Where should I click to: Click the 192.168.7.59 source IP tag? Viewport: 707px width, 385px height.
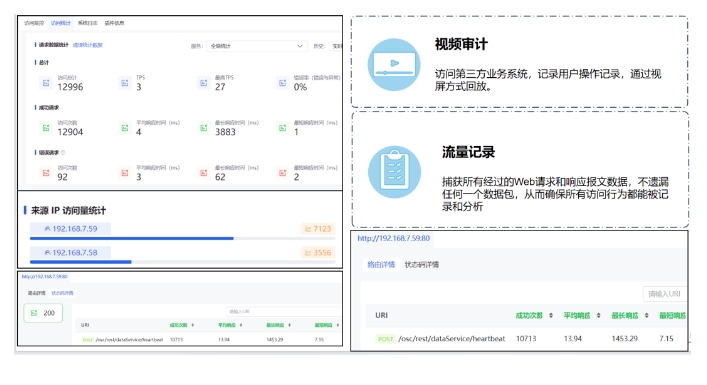[x=70, y=229]
